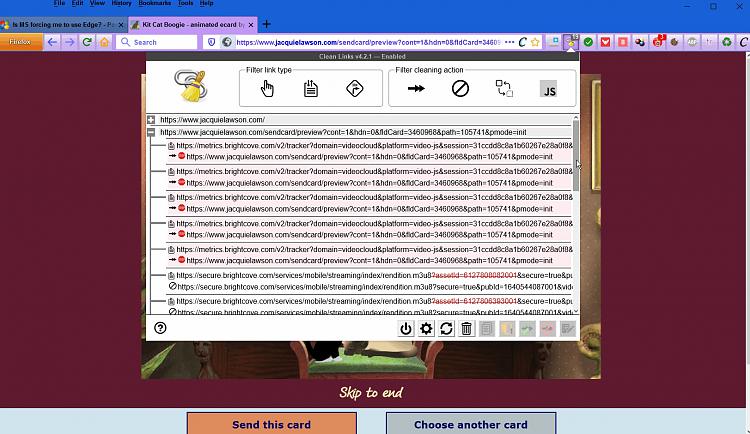Toggle the JS cleaning action filter
Image resolution: width=750 pixels, height=434 pixels.
[x=549, y=89]
